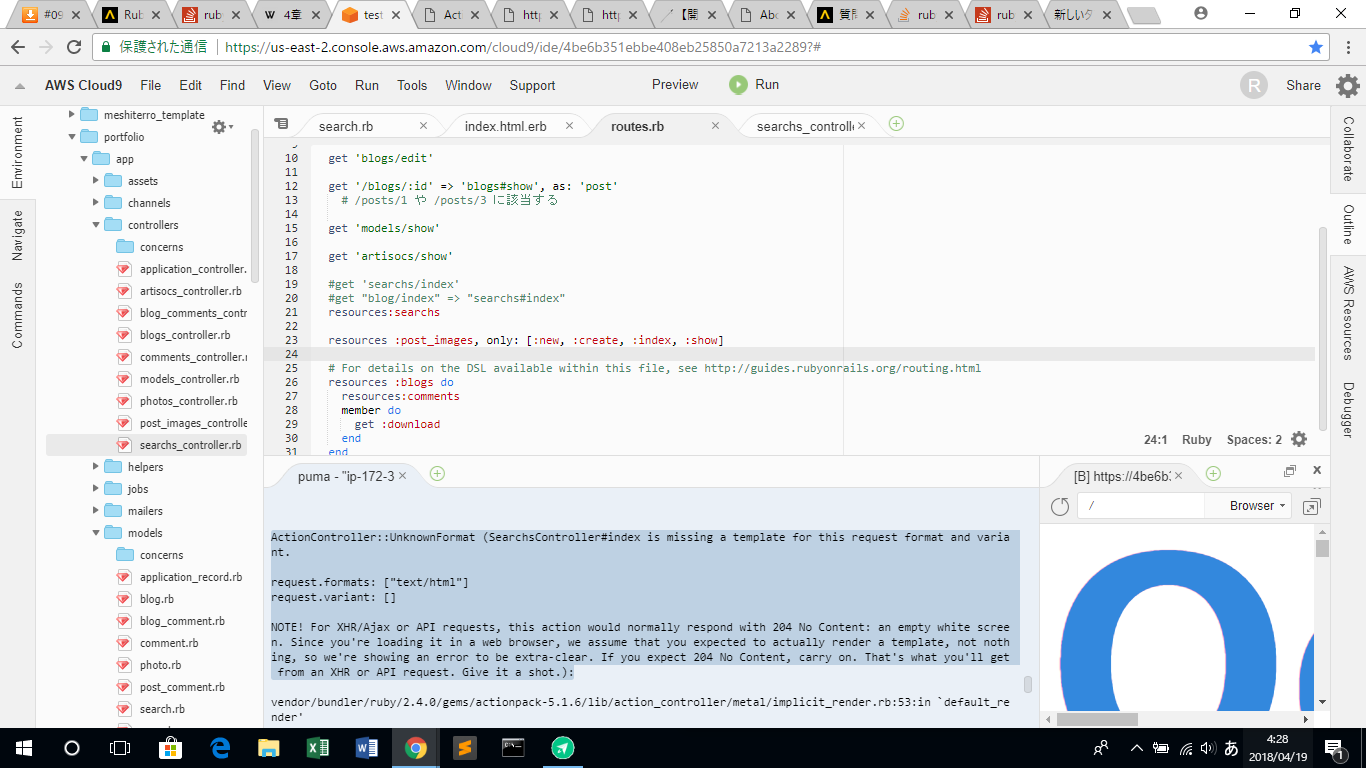Expand the channels folder

pos(96,203)
